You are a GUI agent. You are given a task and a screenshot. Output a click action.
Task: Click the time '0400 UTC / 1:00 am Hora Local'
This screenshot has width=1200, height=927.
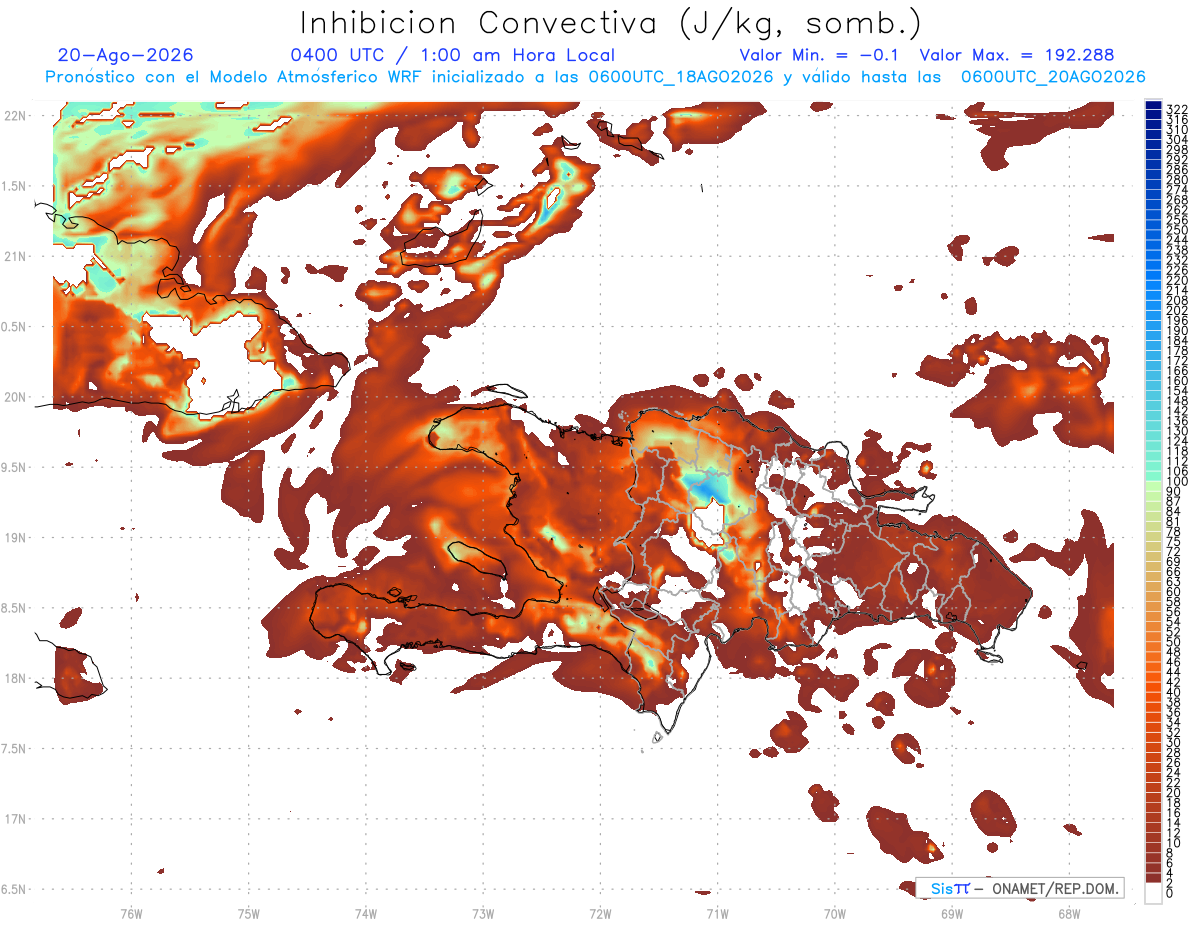(453, 55)
